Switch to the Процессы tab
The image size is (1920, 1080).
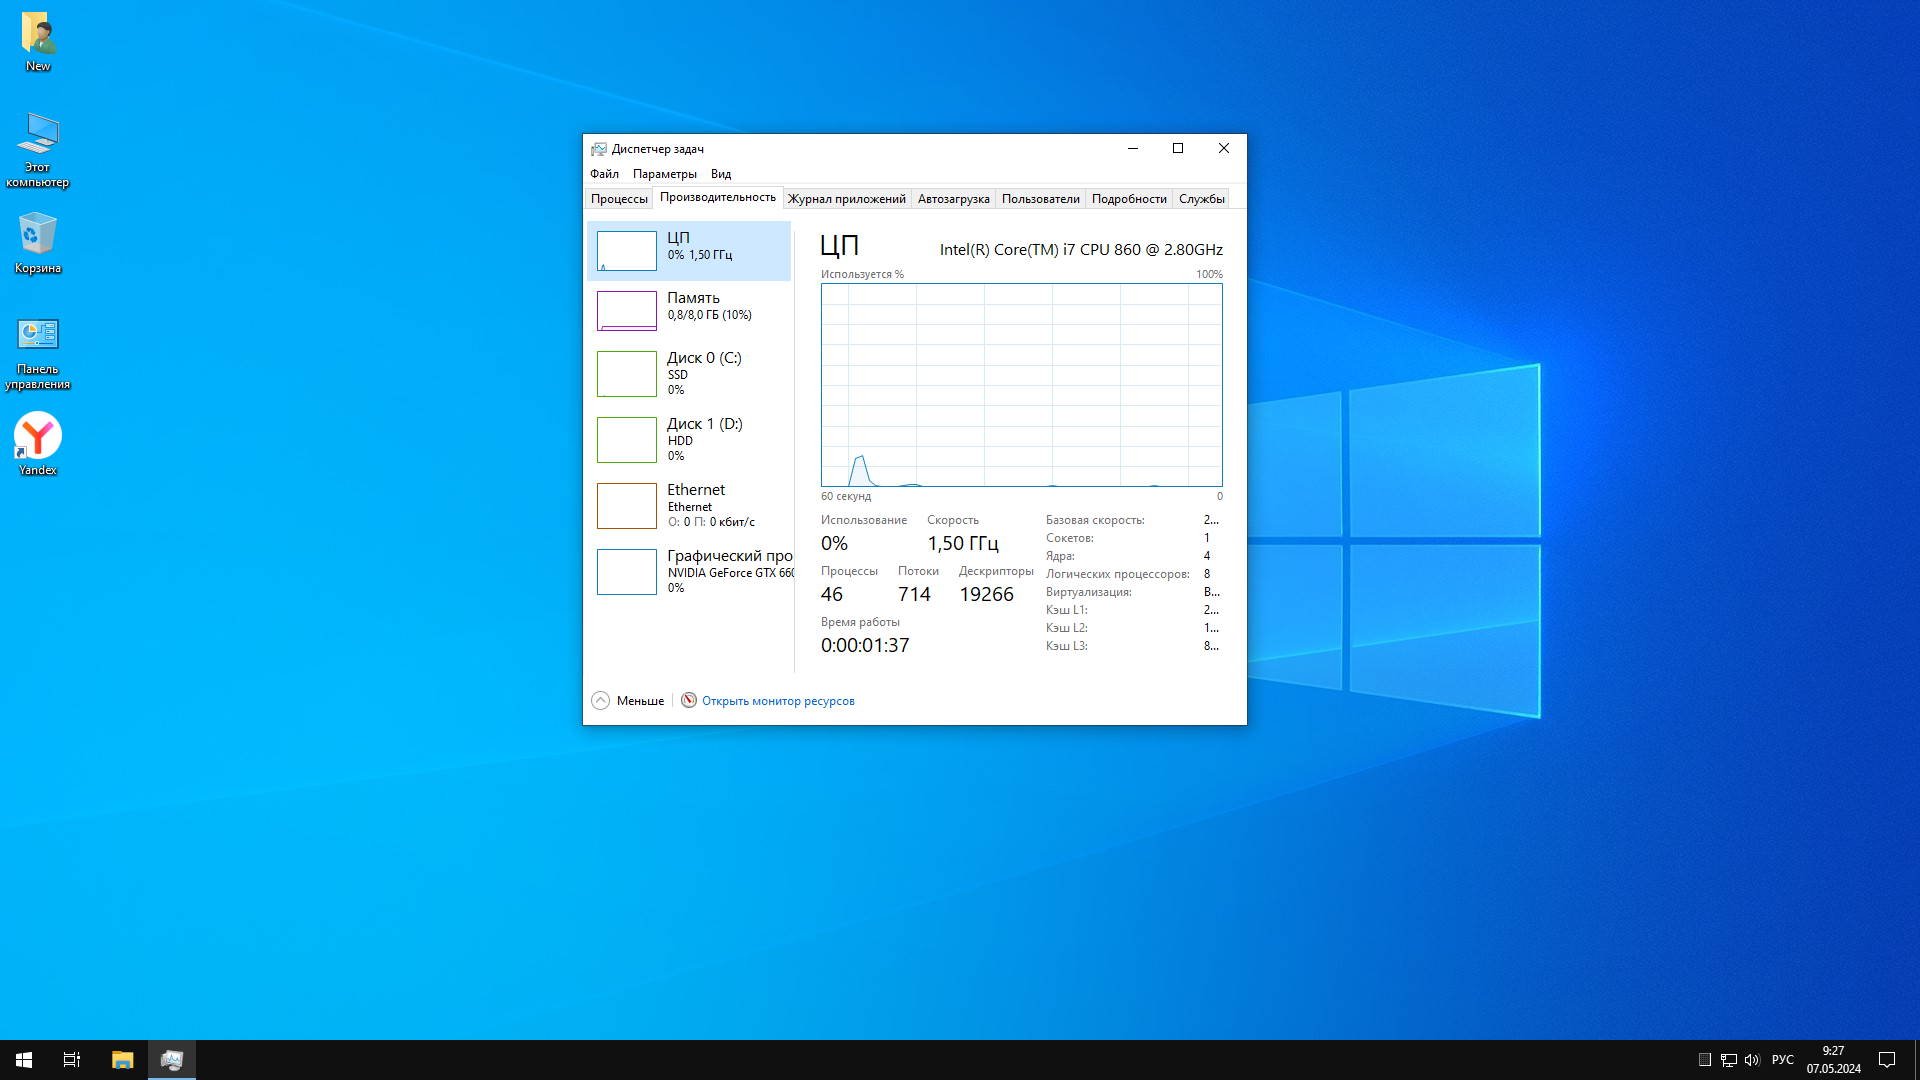point(619,199)
